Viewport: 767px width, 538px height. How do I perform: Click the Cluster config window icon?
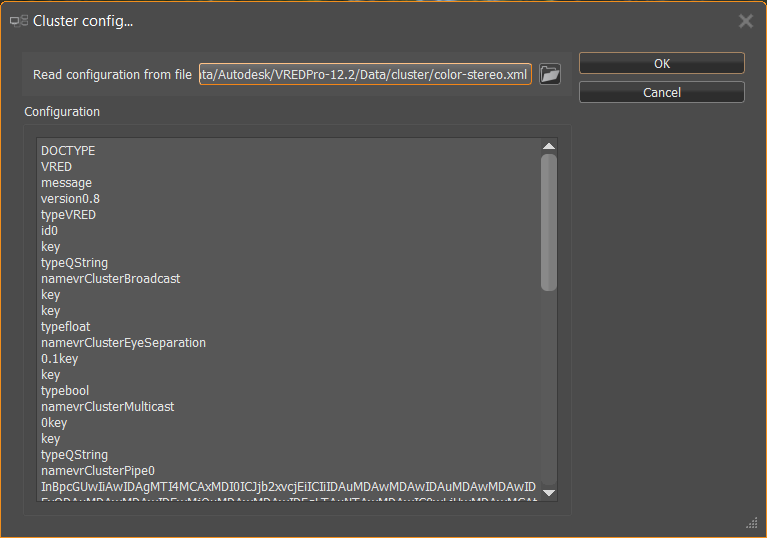(x=19, y=21)
